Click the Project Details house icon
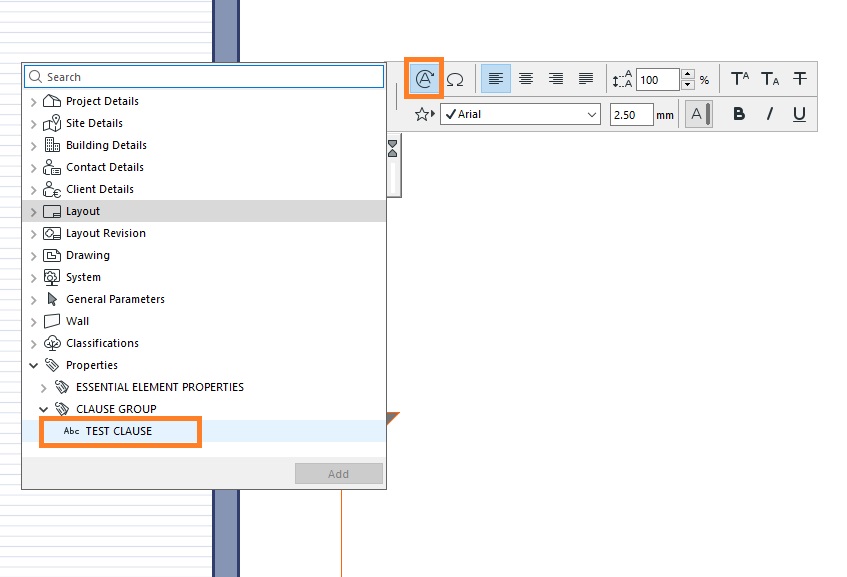The height and width of the screenshot is (577, 847). click(x=52, y=101)
